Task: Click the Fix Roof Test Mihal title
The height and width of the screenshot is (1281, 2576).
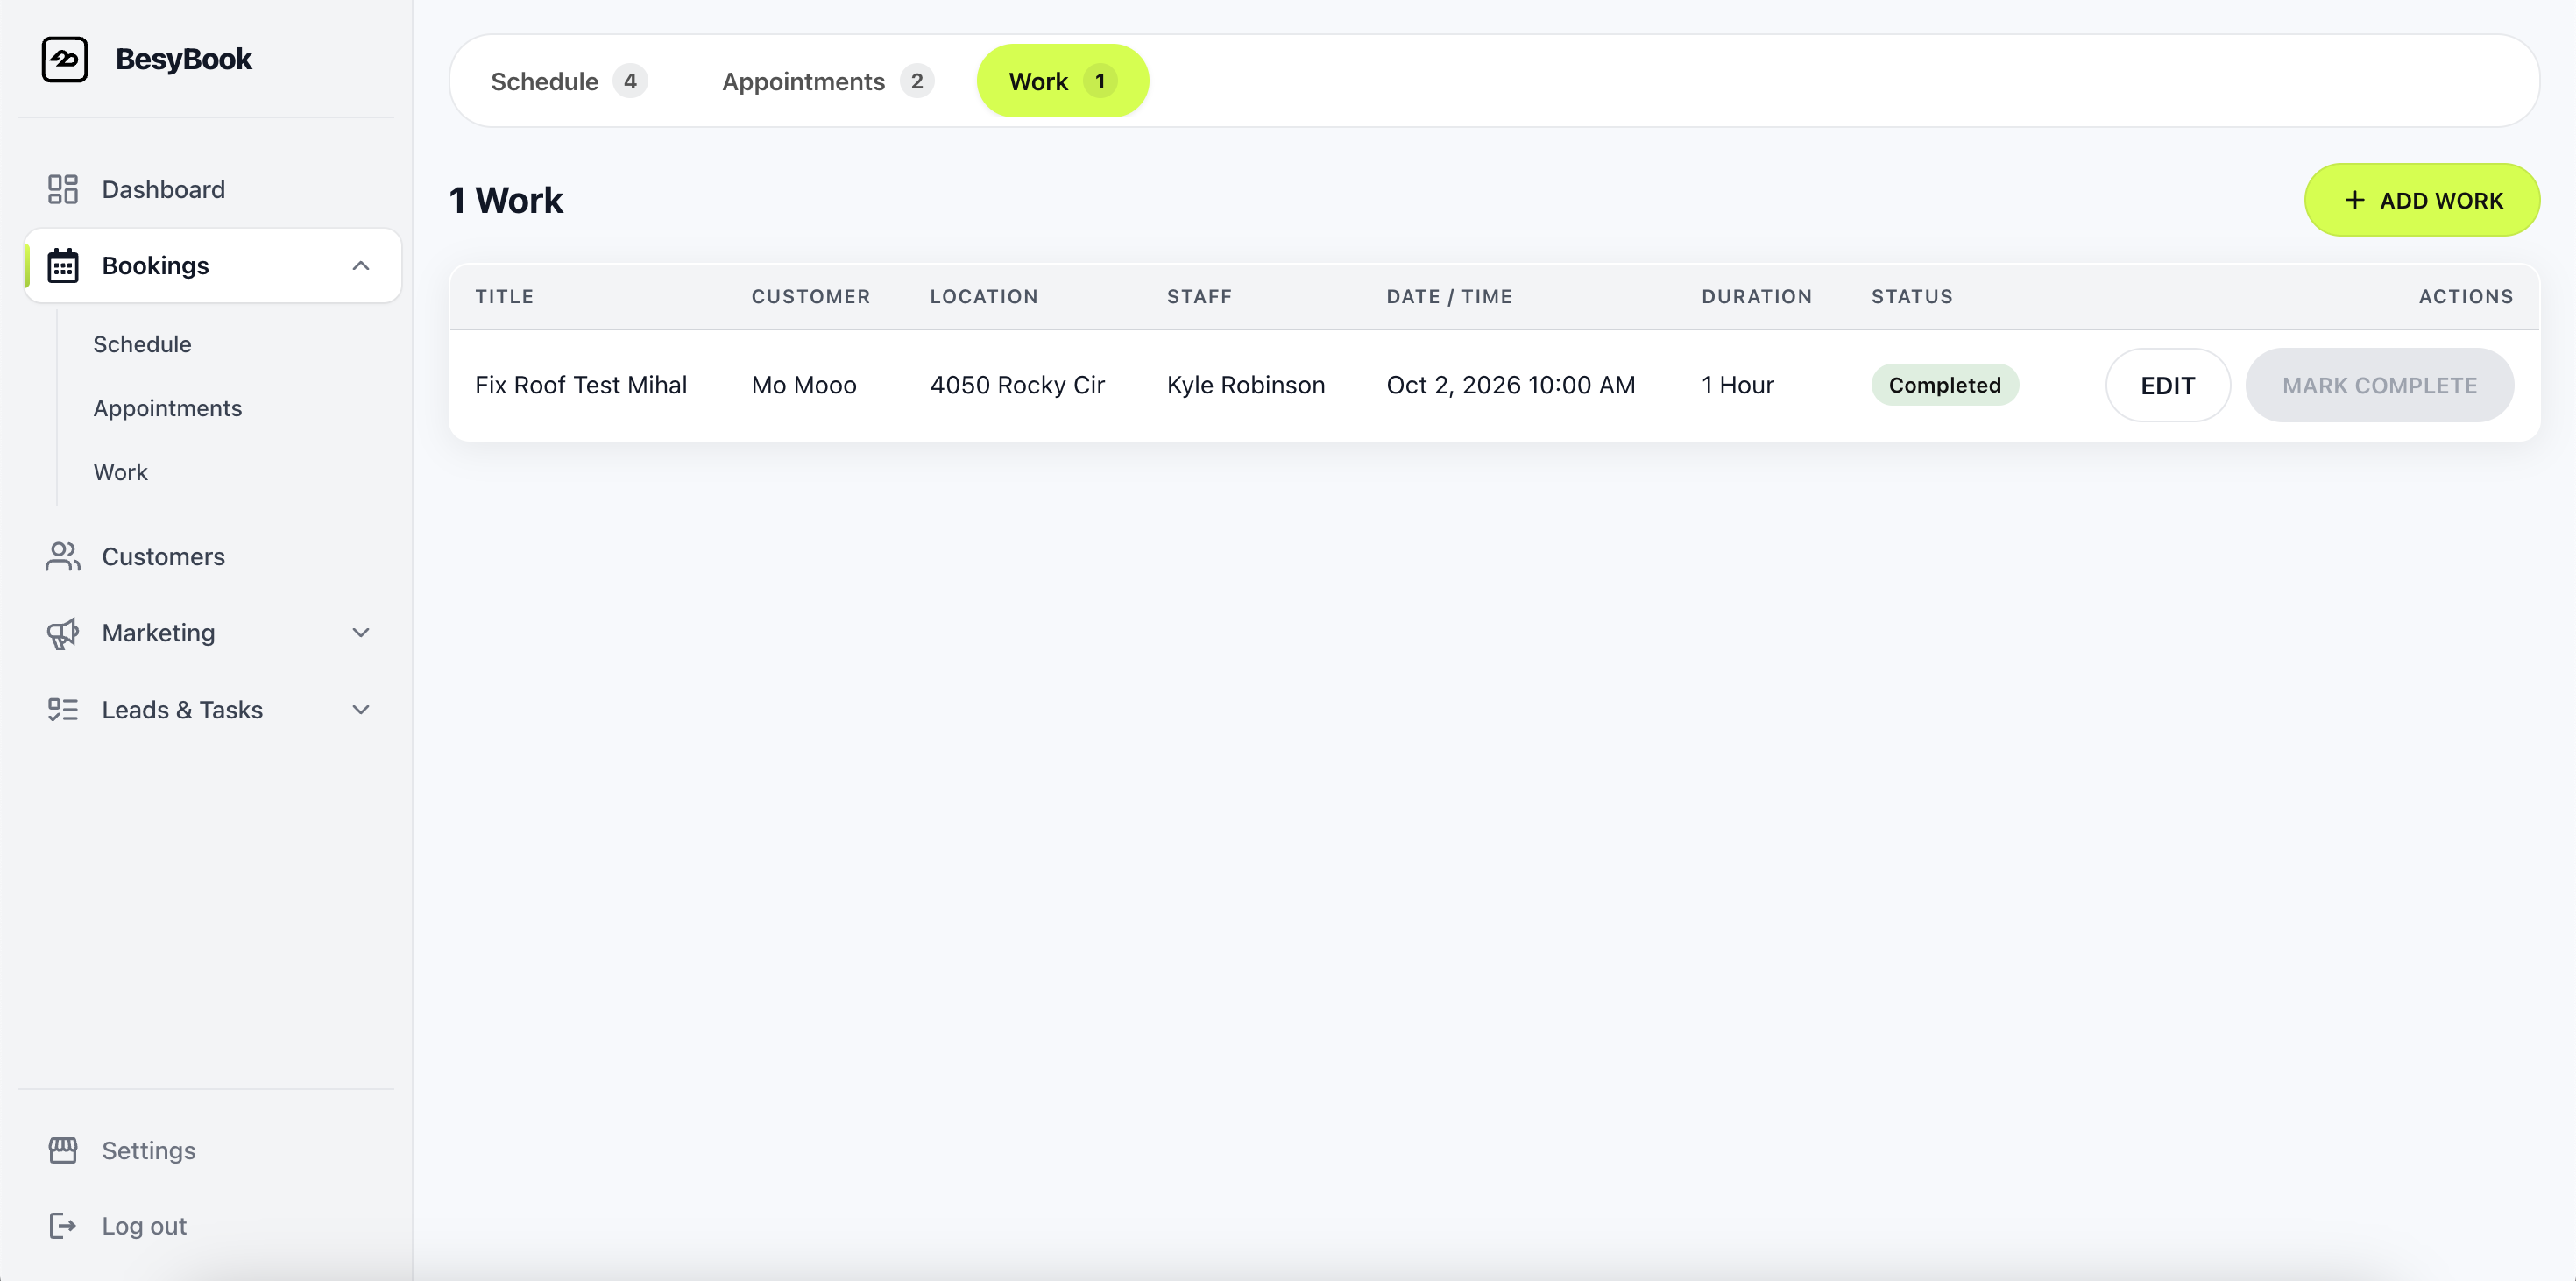Action: click(581, 385)
